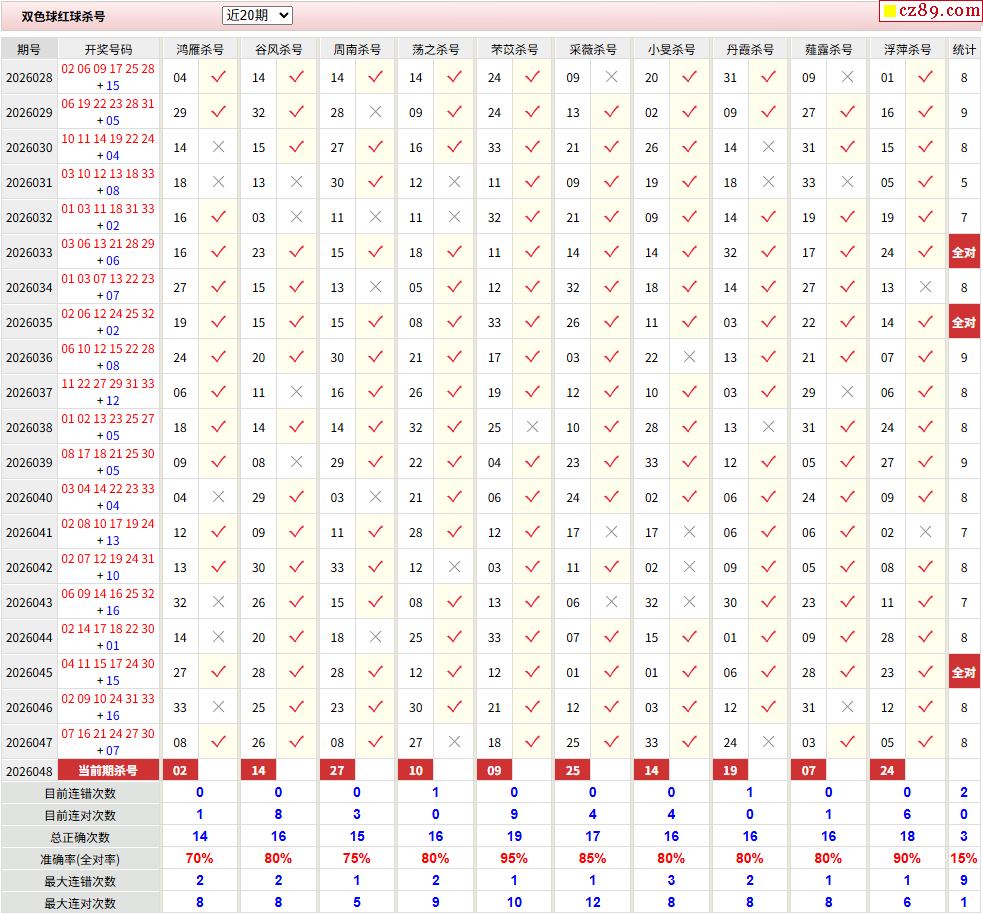Viewport: 983px width, 914px height.
Task: Open the 近20期 period dropdown
Action: [x=257, y=15]
